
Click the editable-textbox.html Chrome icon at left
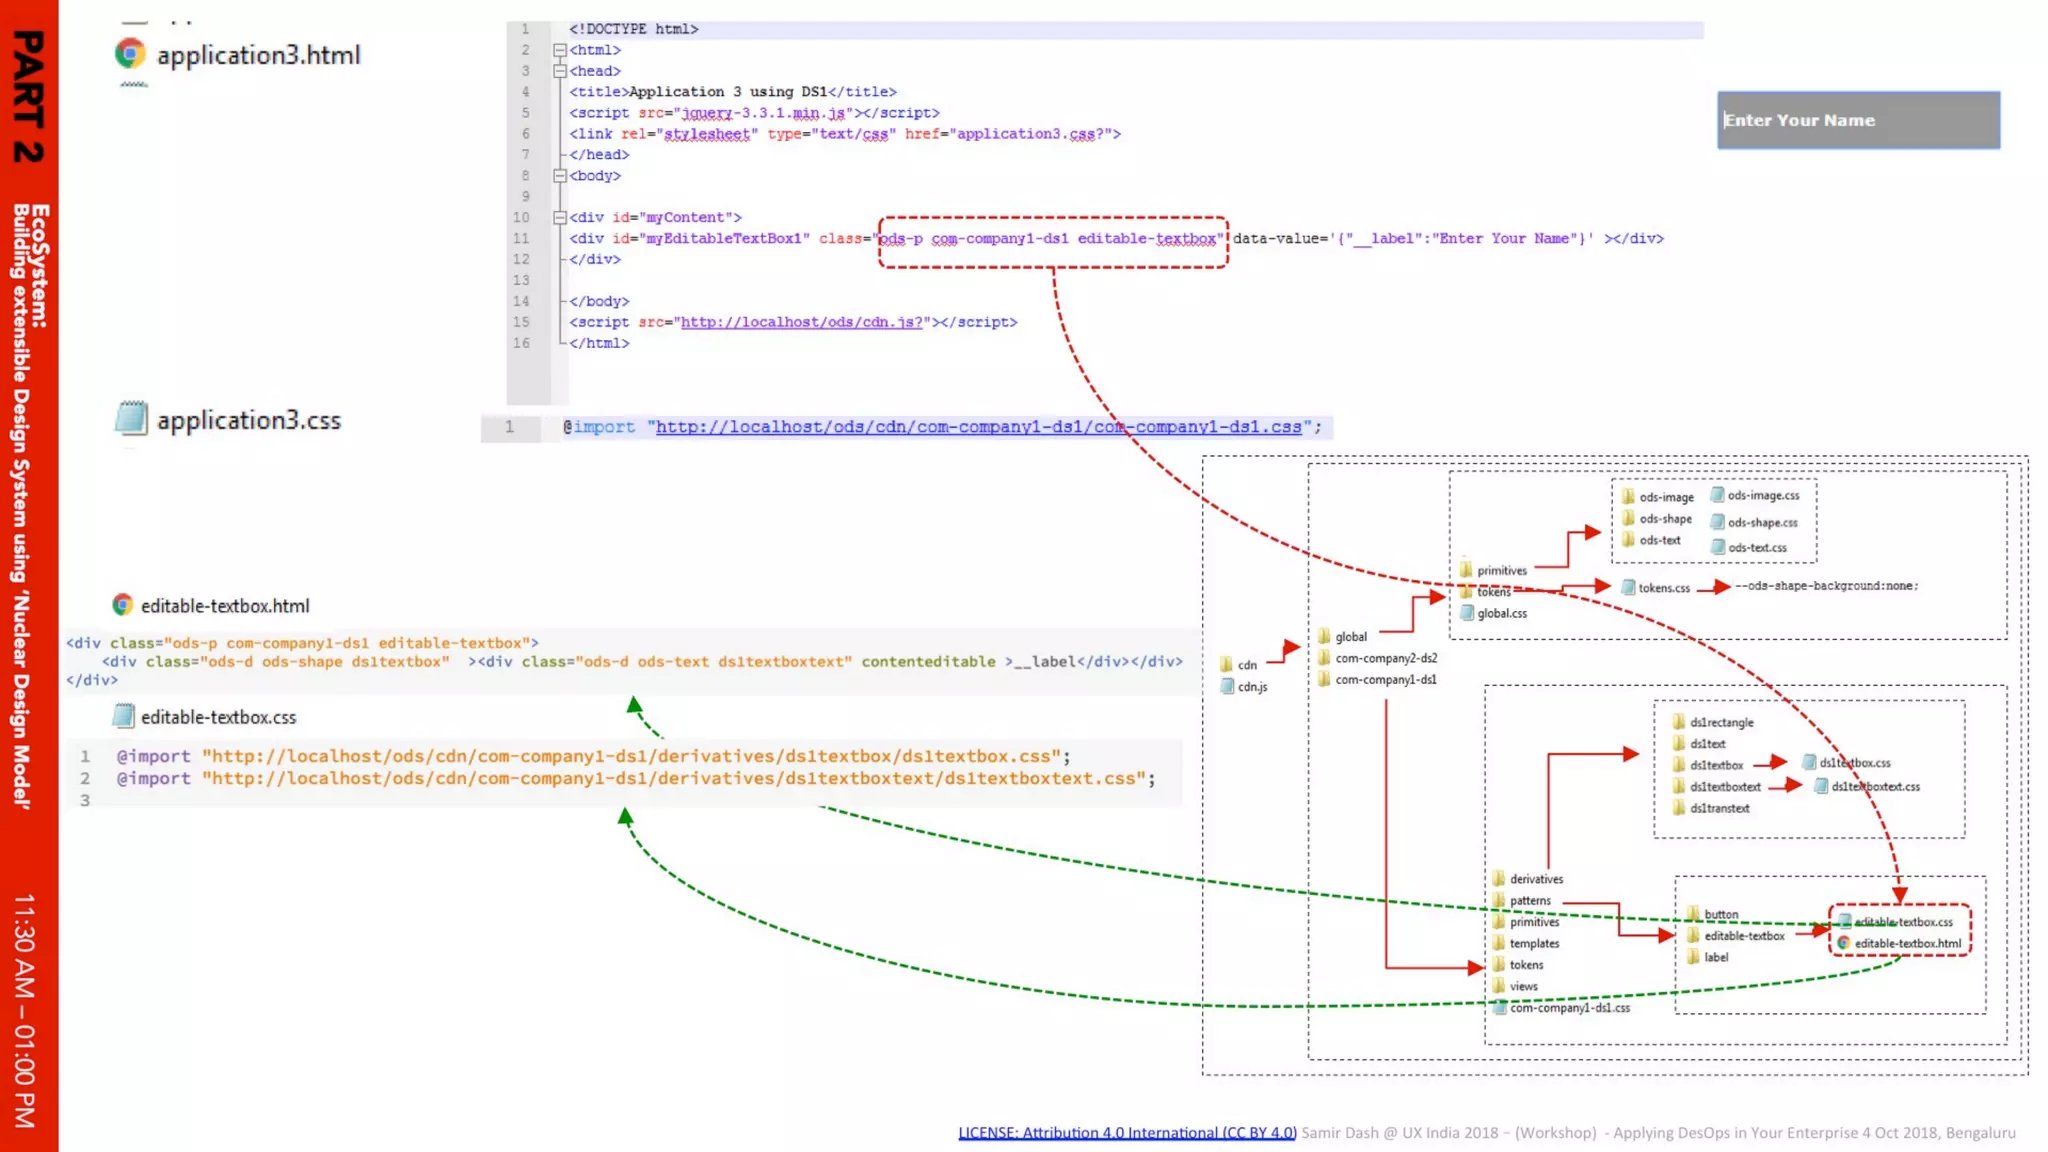pos(122,605)
